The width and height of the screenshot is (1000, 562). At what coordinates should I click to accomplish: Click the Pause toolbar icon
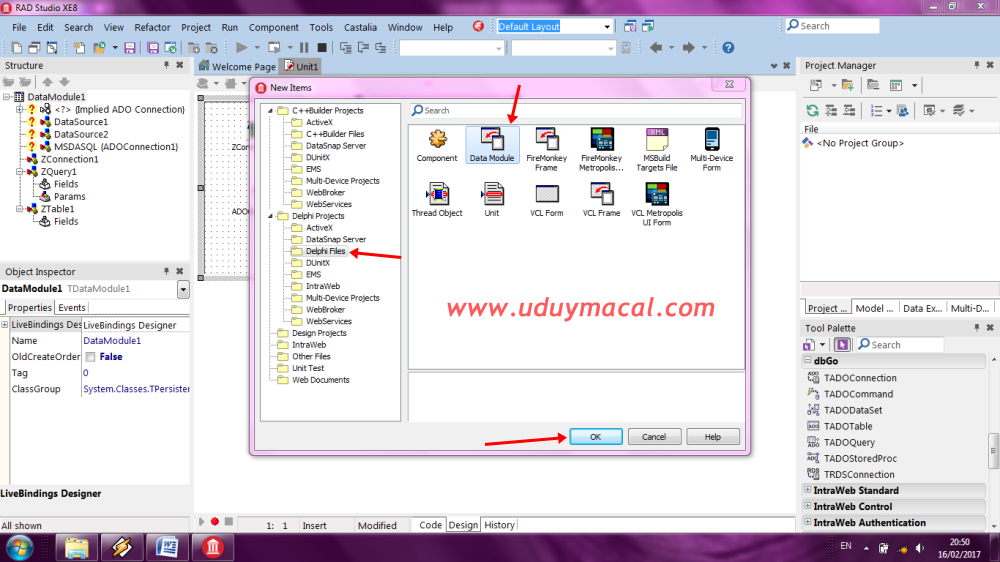click(304, 47)
